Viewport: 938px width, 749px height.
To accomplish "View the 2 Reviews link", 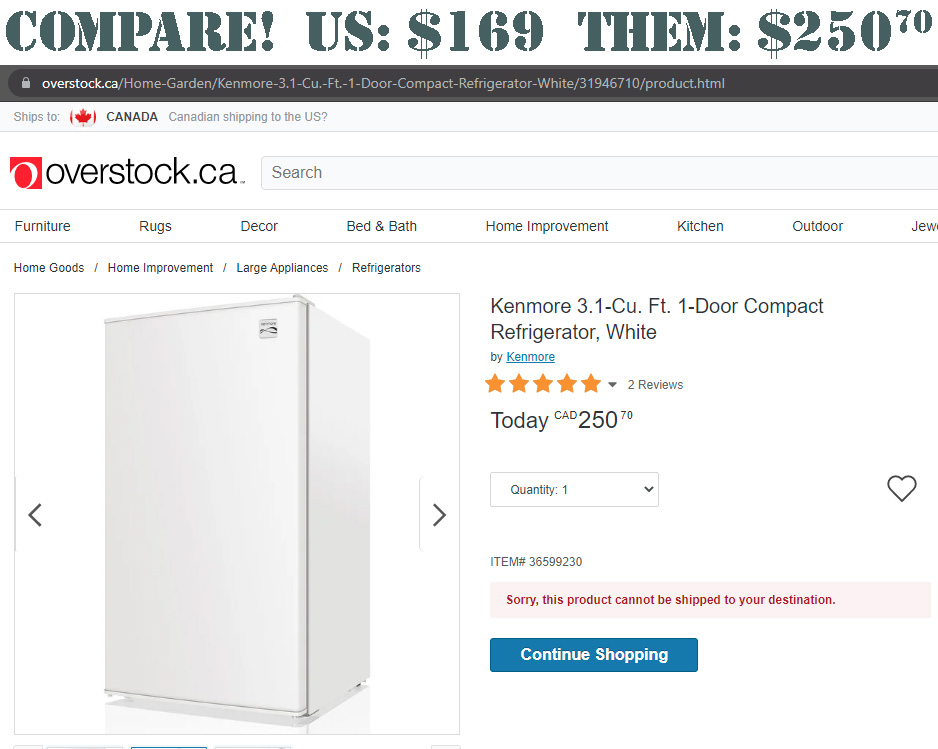I will coord(655,384).
